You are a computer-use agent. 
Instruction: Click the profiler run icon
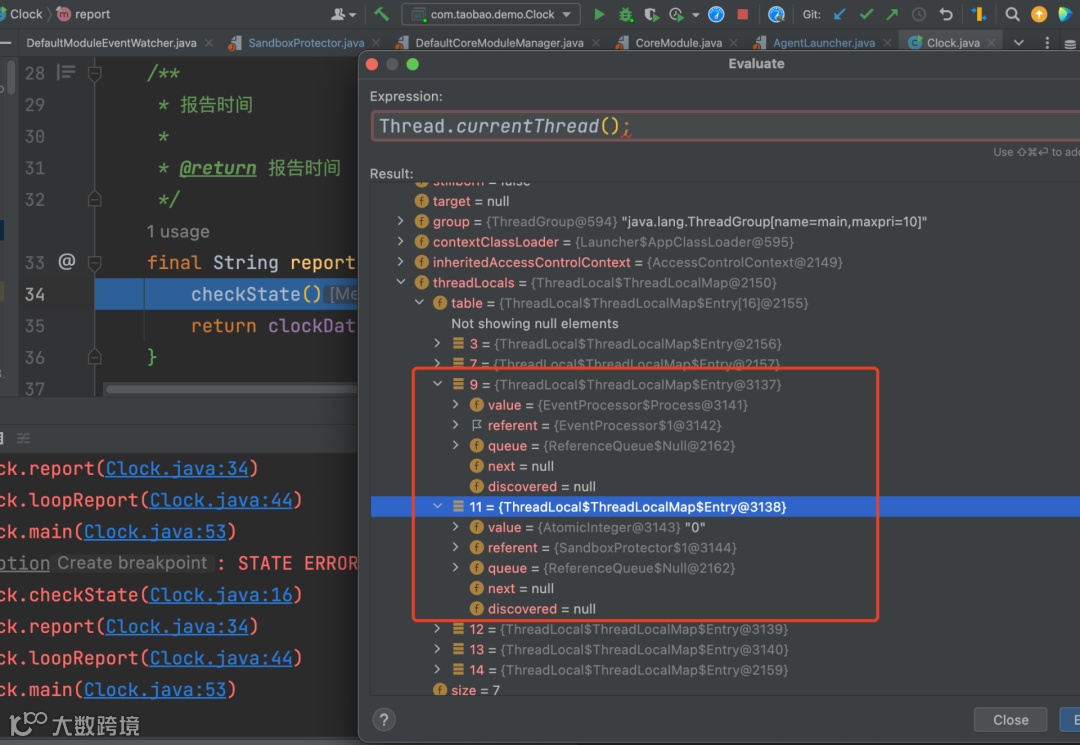[x=676, y=14]
